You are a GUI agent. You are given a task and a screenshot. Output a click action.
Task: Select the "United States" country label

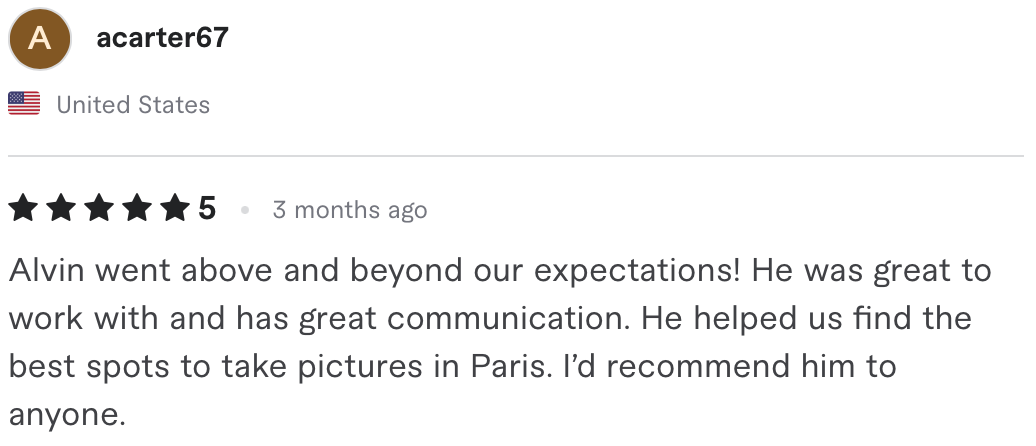133,104
